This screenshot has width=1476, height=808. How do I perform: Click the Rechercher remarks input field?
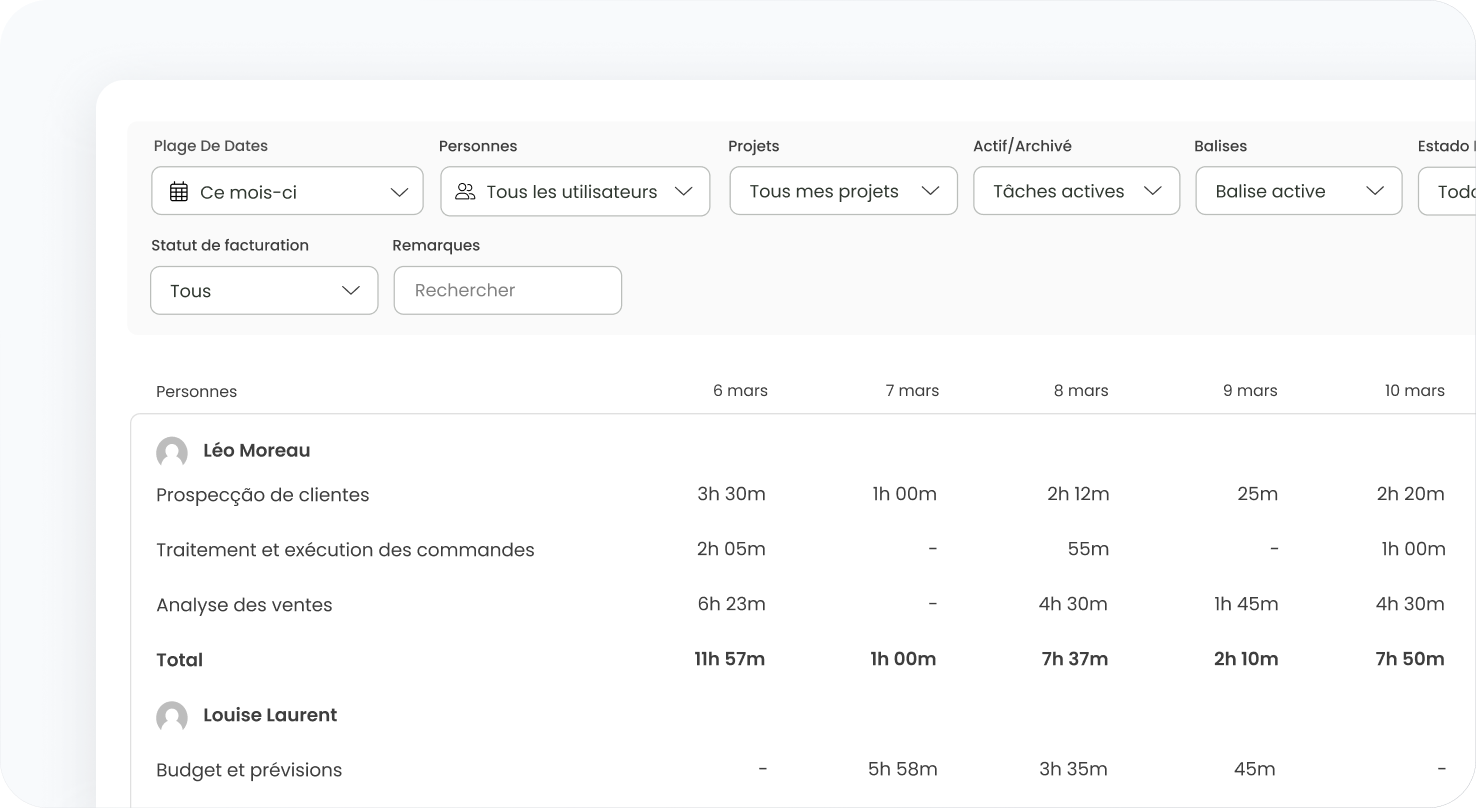pyautogui.click(x=507, y=291)
